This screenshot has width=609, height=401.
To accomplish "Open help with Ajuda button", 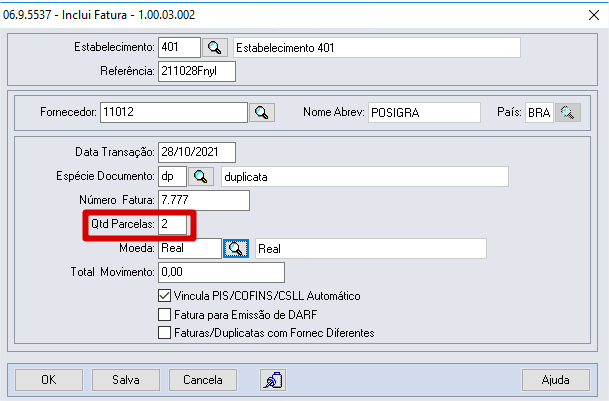I will [556, 380].
